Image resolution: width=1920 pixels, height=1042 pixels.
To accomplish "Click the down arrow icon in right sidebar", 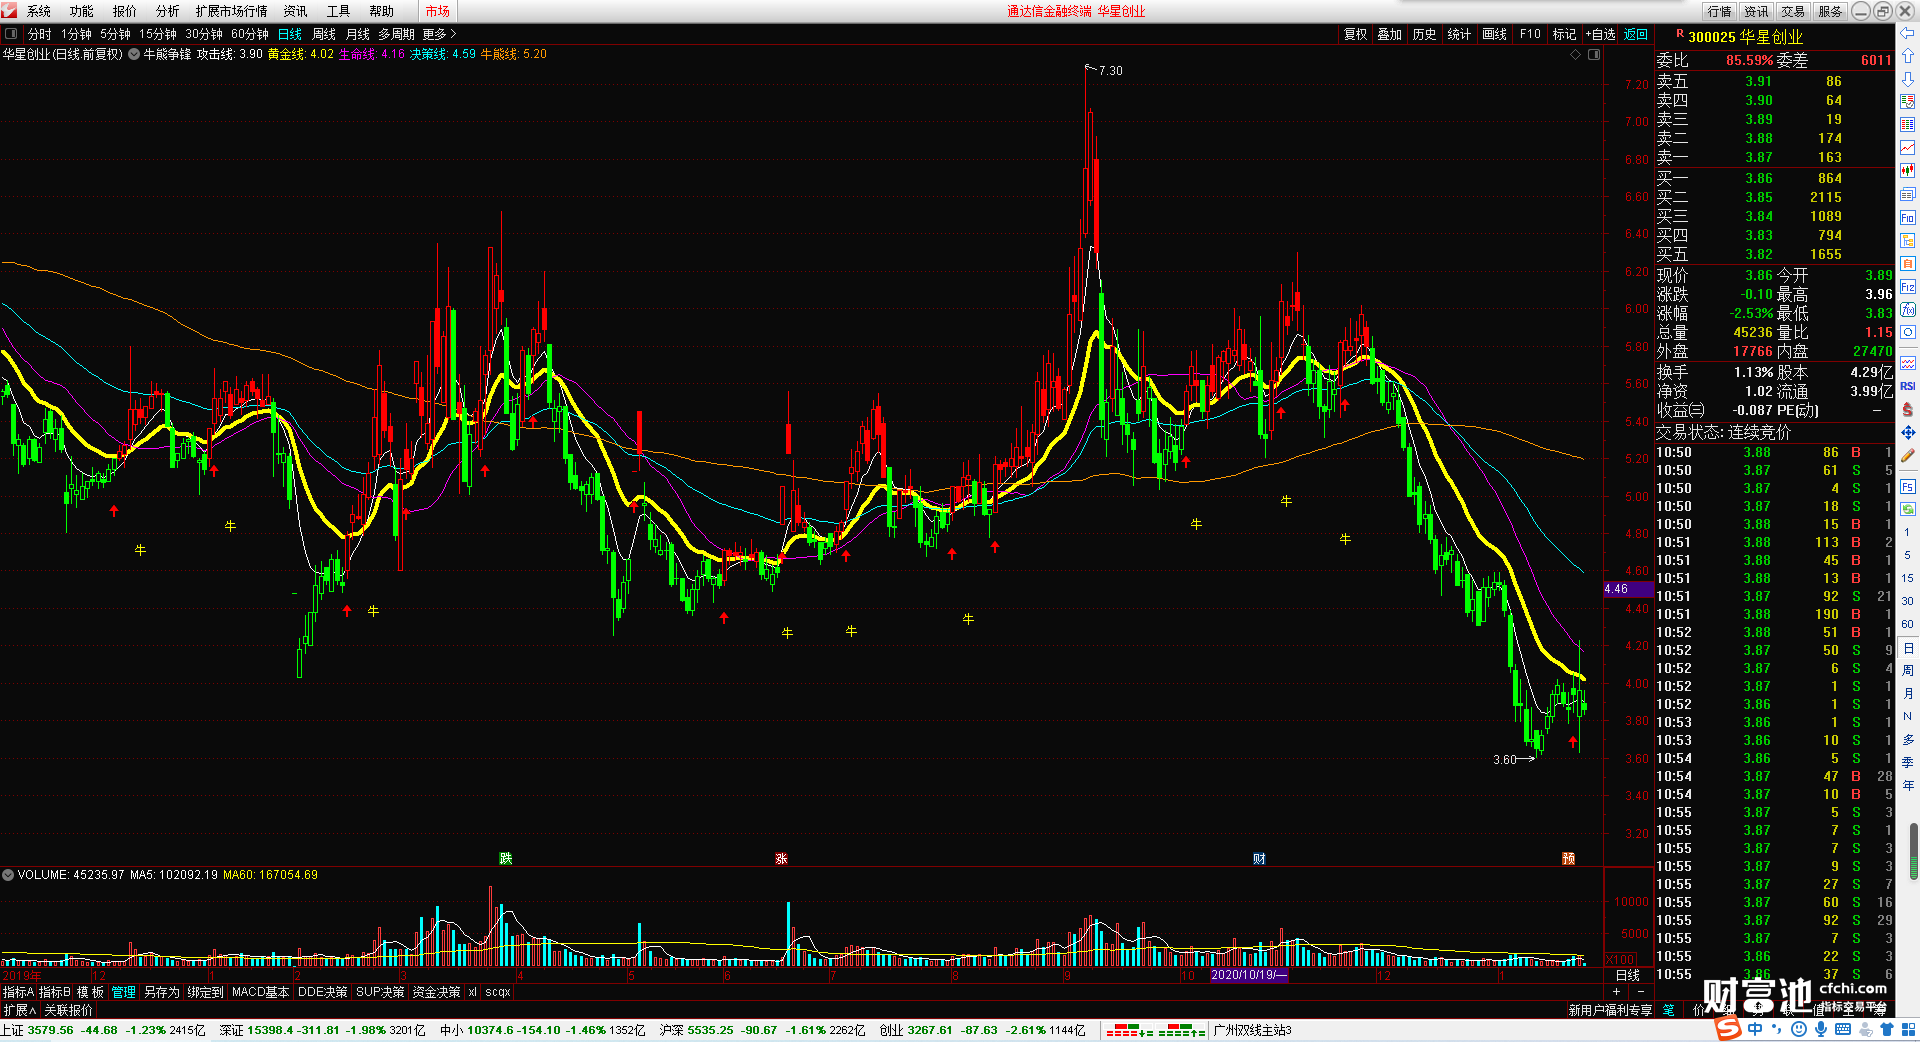I will 1908,79.
